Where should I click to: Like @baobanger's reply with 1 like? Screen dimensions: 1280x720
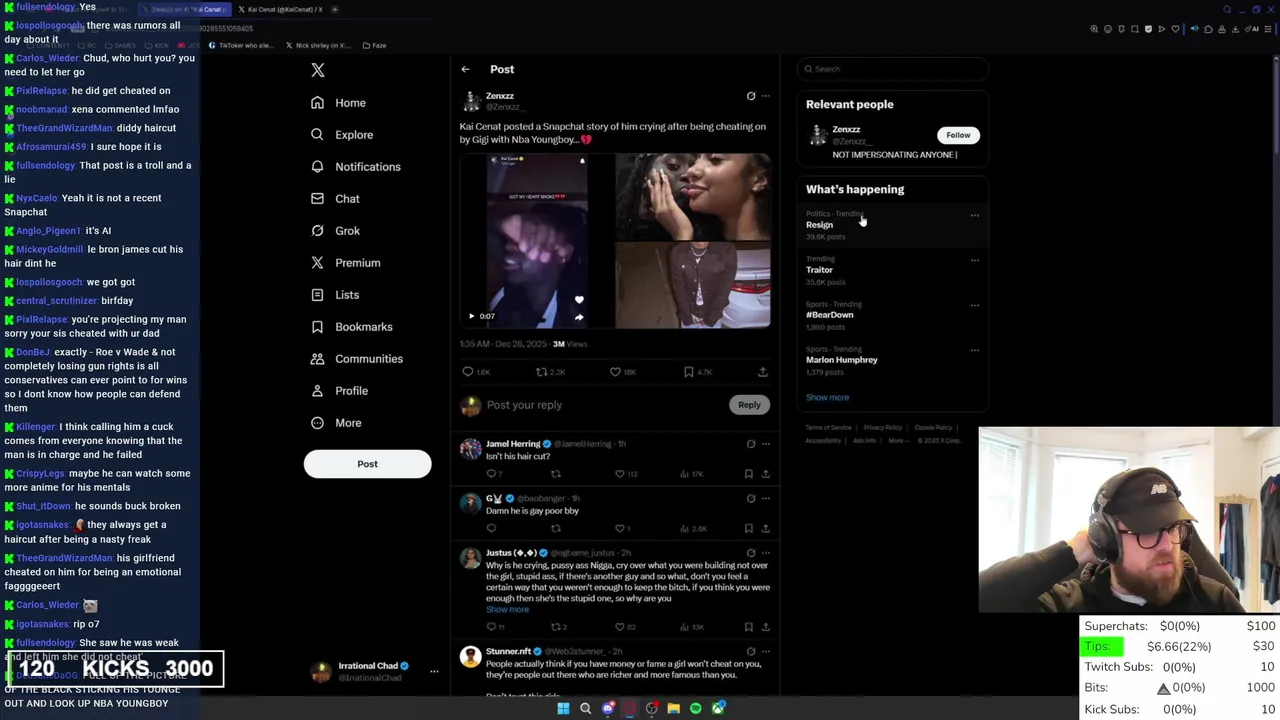(x=622, y=528)
